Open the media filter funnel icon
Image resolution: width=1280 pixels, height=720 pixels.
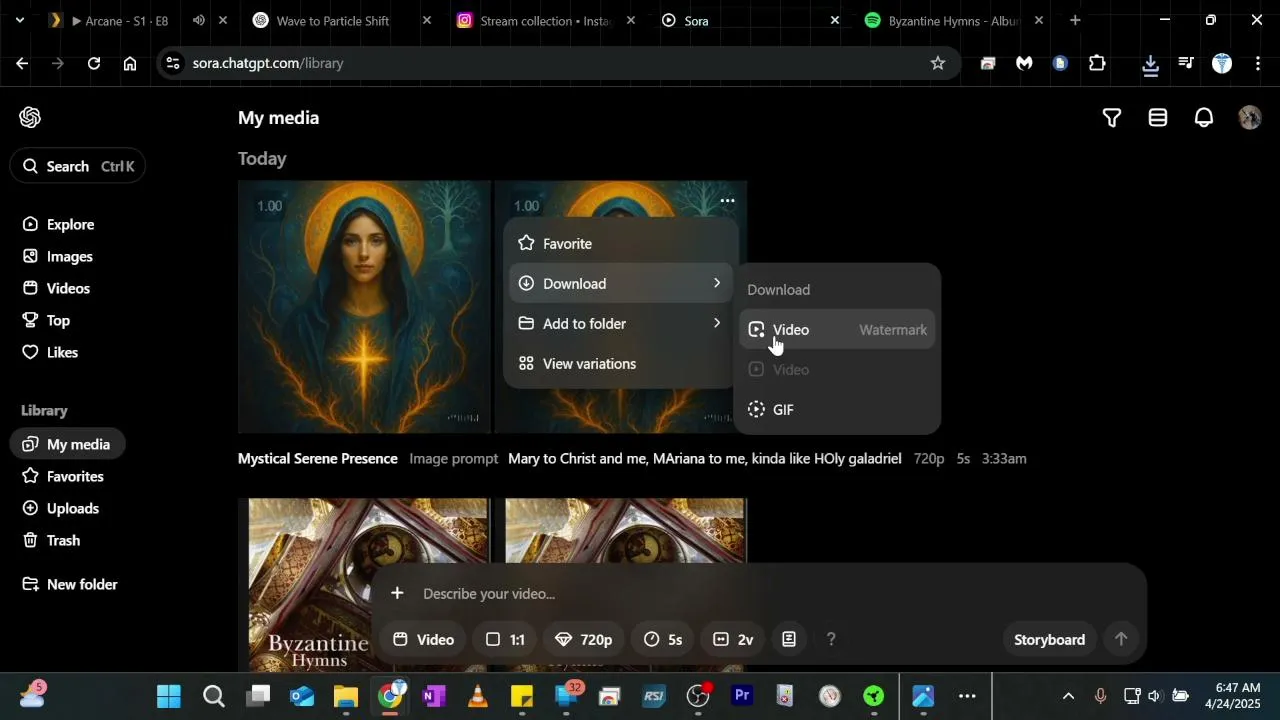click(1111, 118)
